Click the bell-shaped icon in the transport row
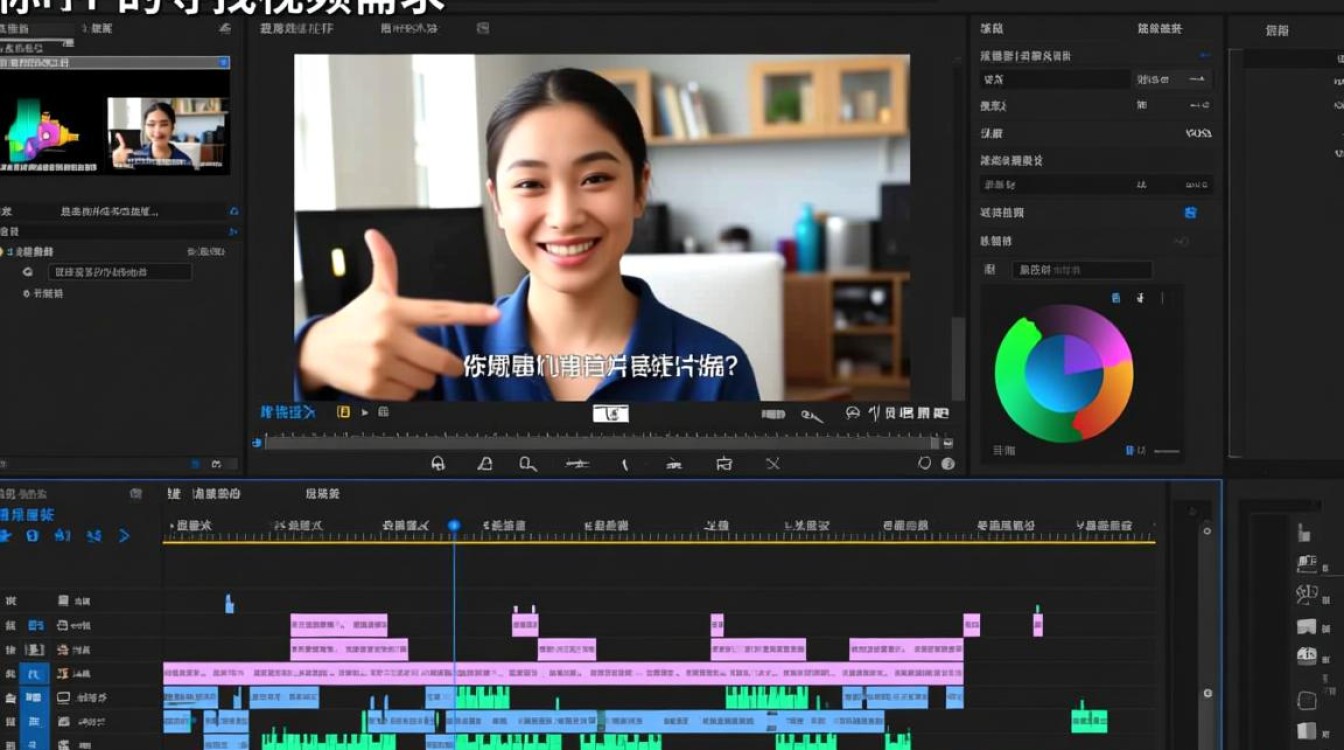Viewport: 1344px width, 750px height. 485,464
